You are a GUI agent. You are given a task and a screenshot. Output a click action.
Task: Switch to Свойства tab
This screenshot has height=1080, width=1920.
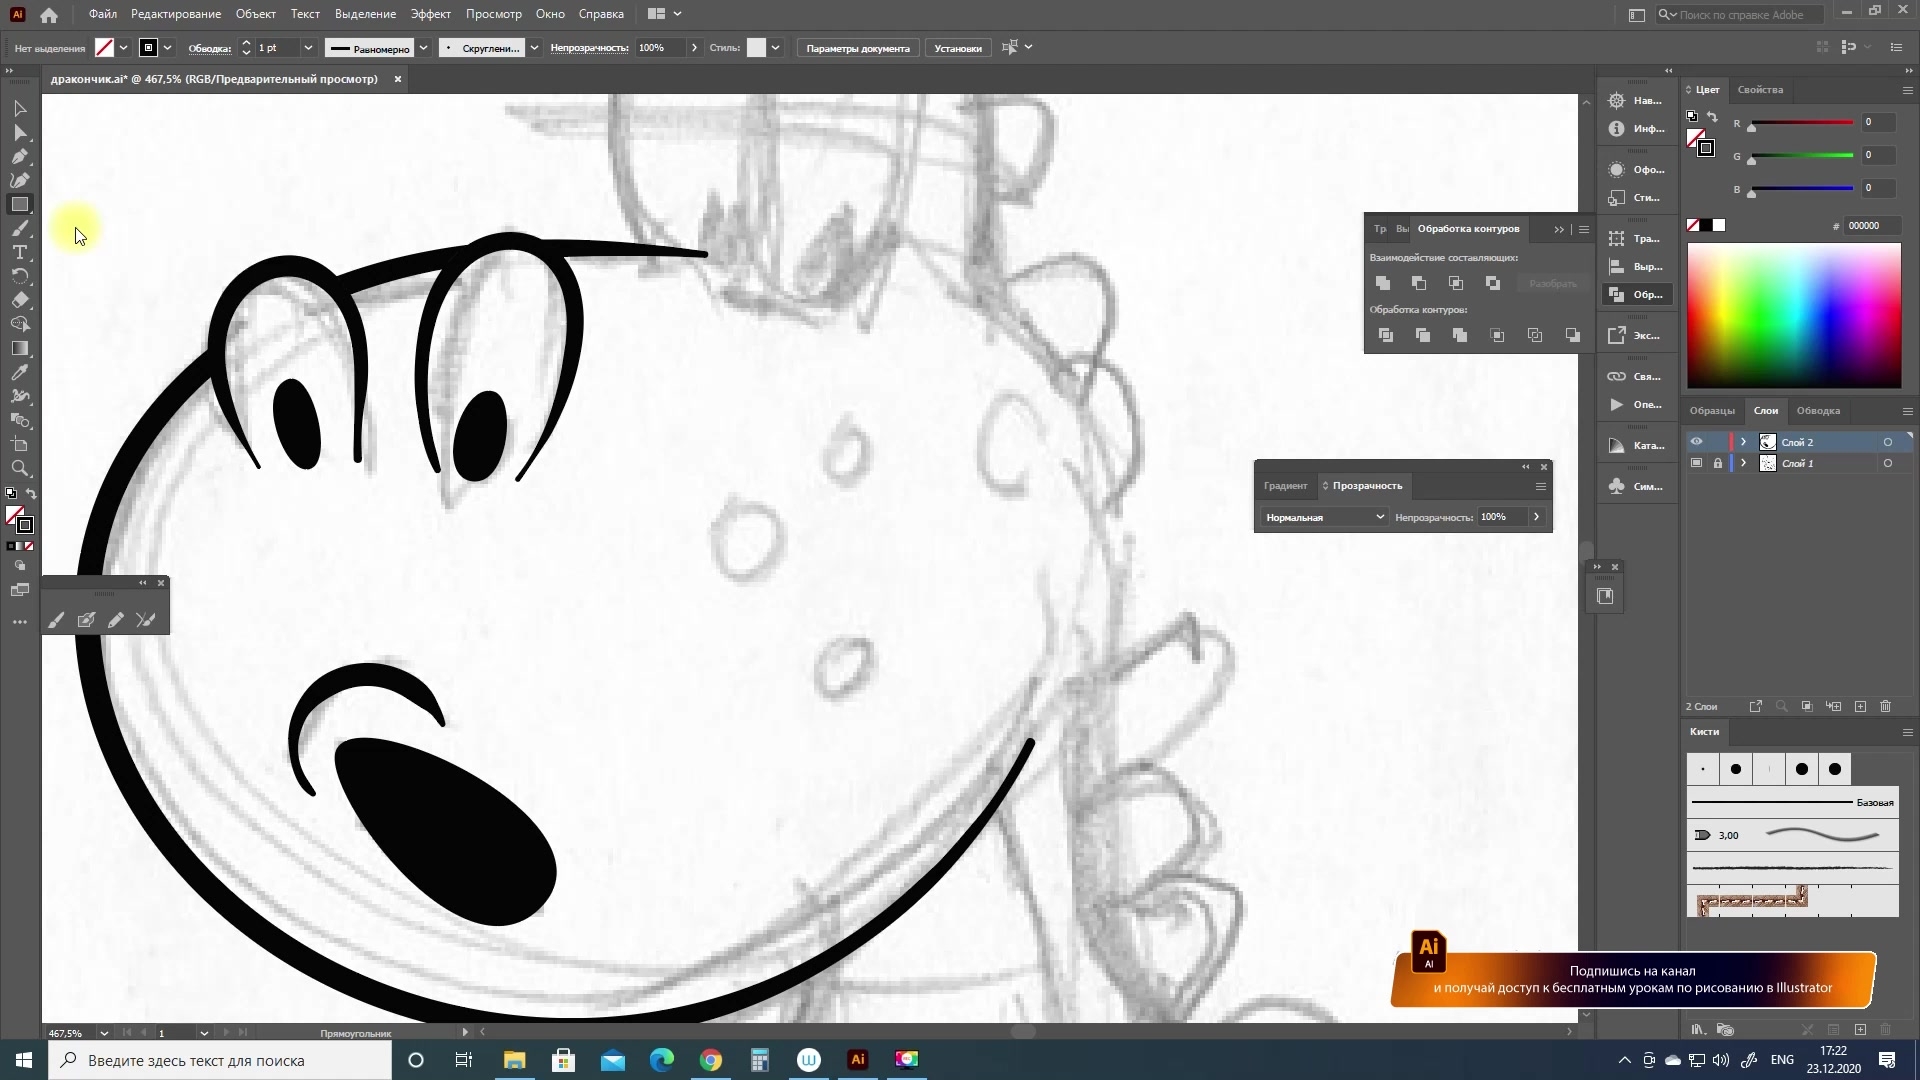point(1760,90)
